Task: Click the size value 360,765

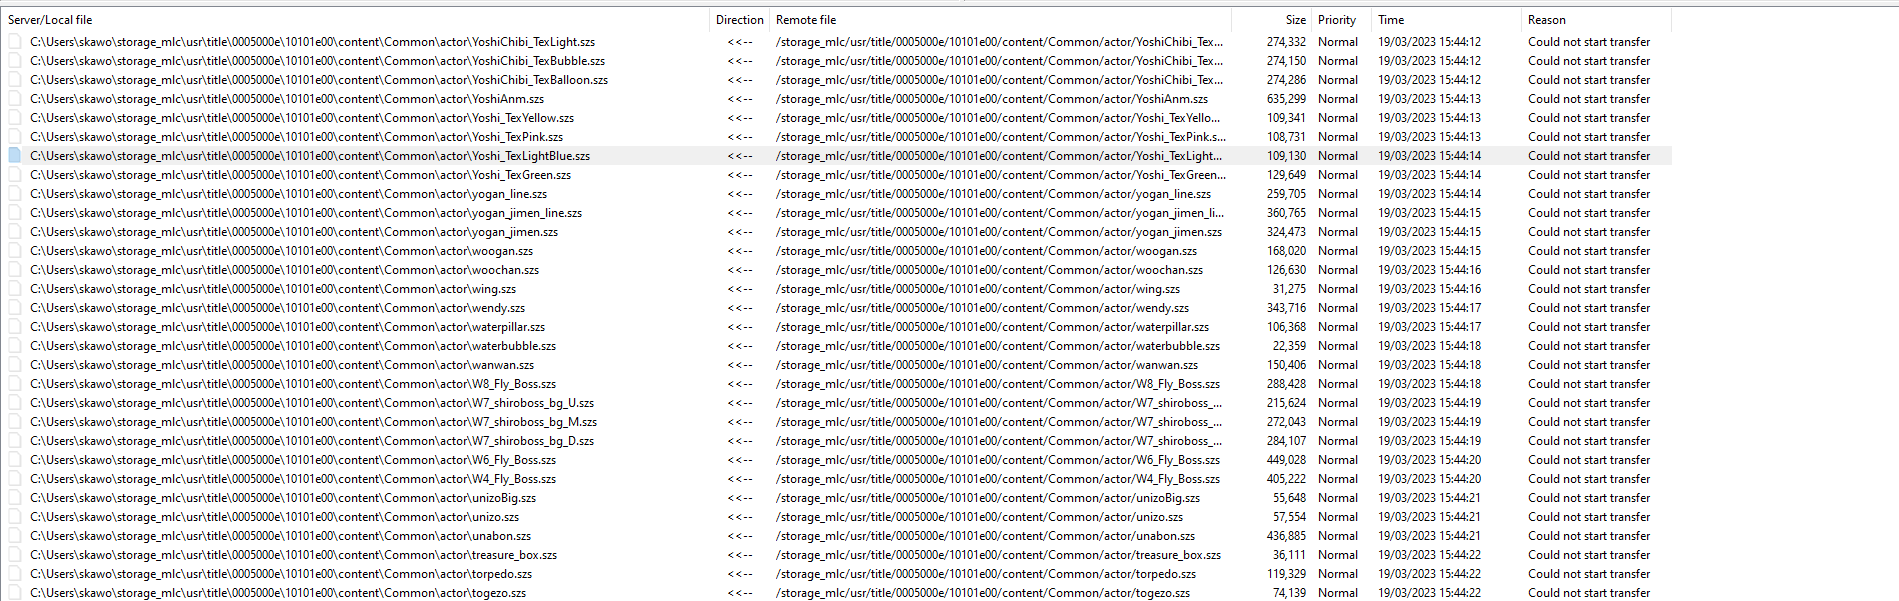Action: [1286, 213]
